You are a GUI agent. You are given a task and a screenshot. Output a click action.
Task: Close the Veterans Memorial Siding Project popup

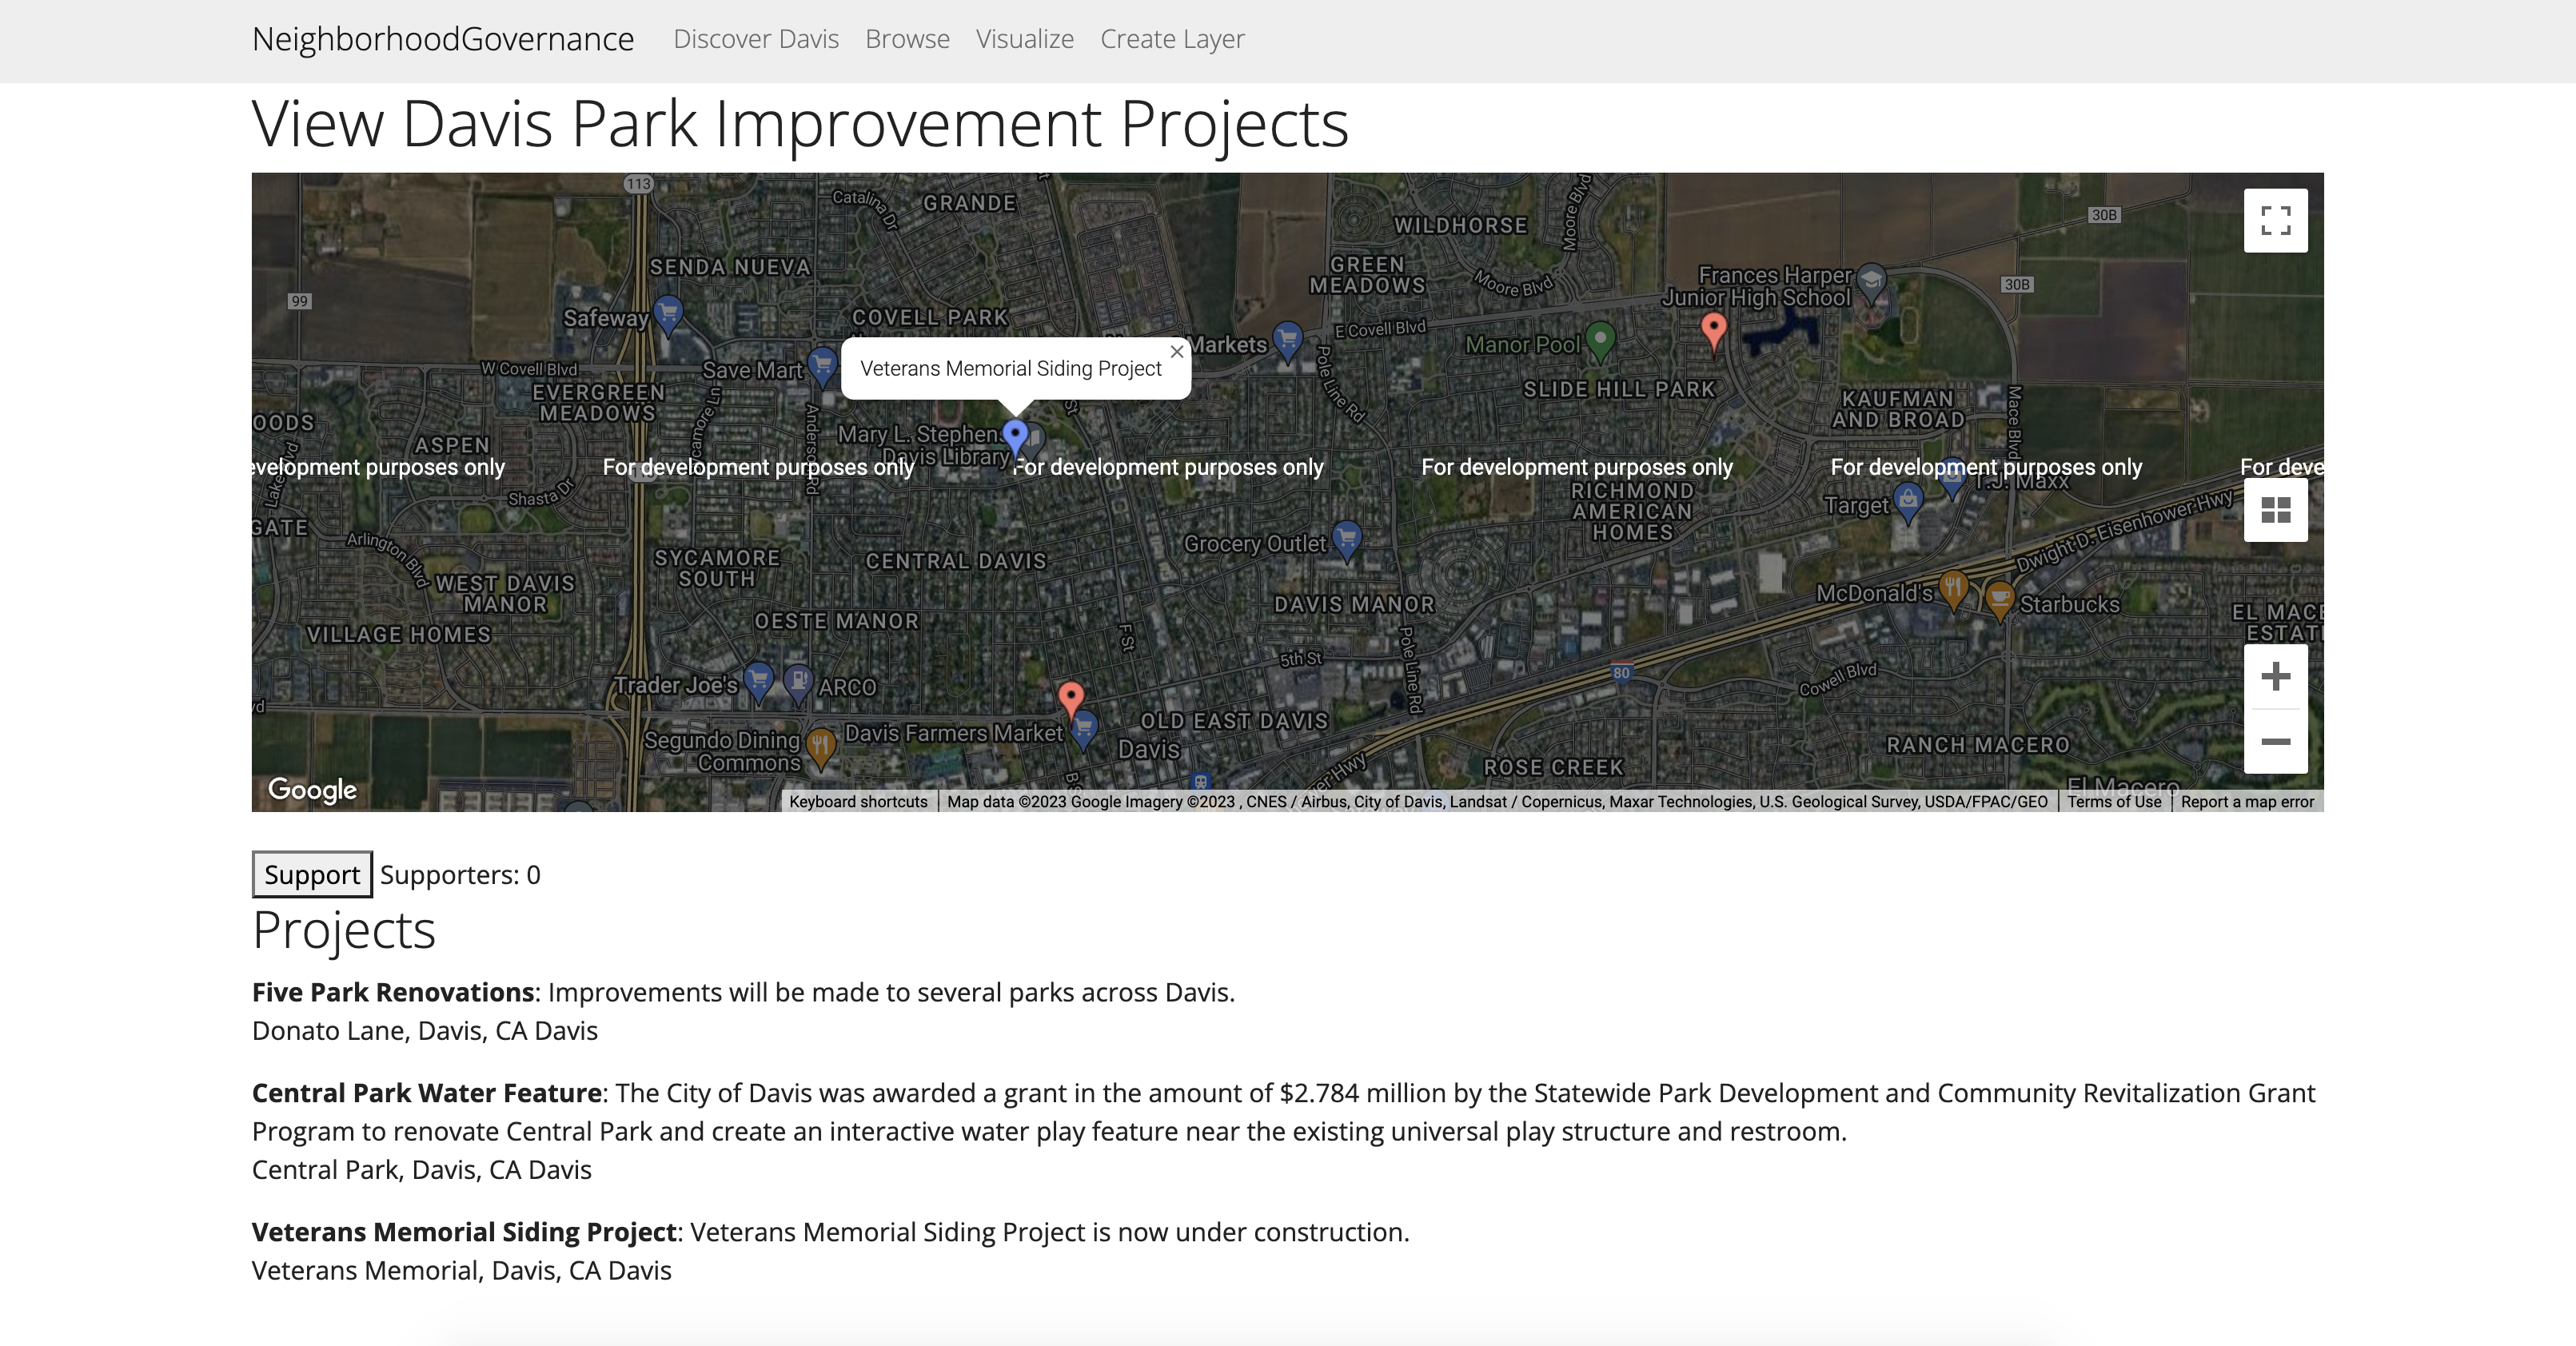pyautogui.click(x=1177, y=352)
